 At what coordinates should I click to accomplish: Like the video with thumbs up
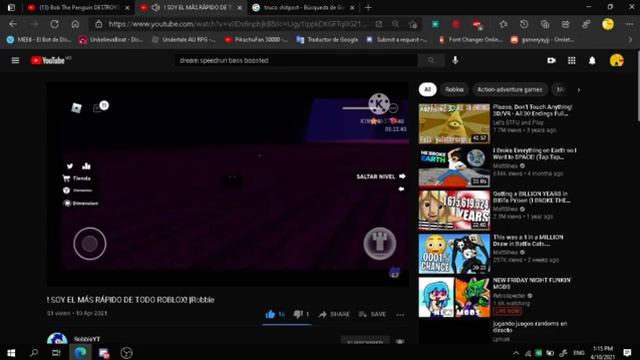pos(275,314)
